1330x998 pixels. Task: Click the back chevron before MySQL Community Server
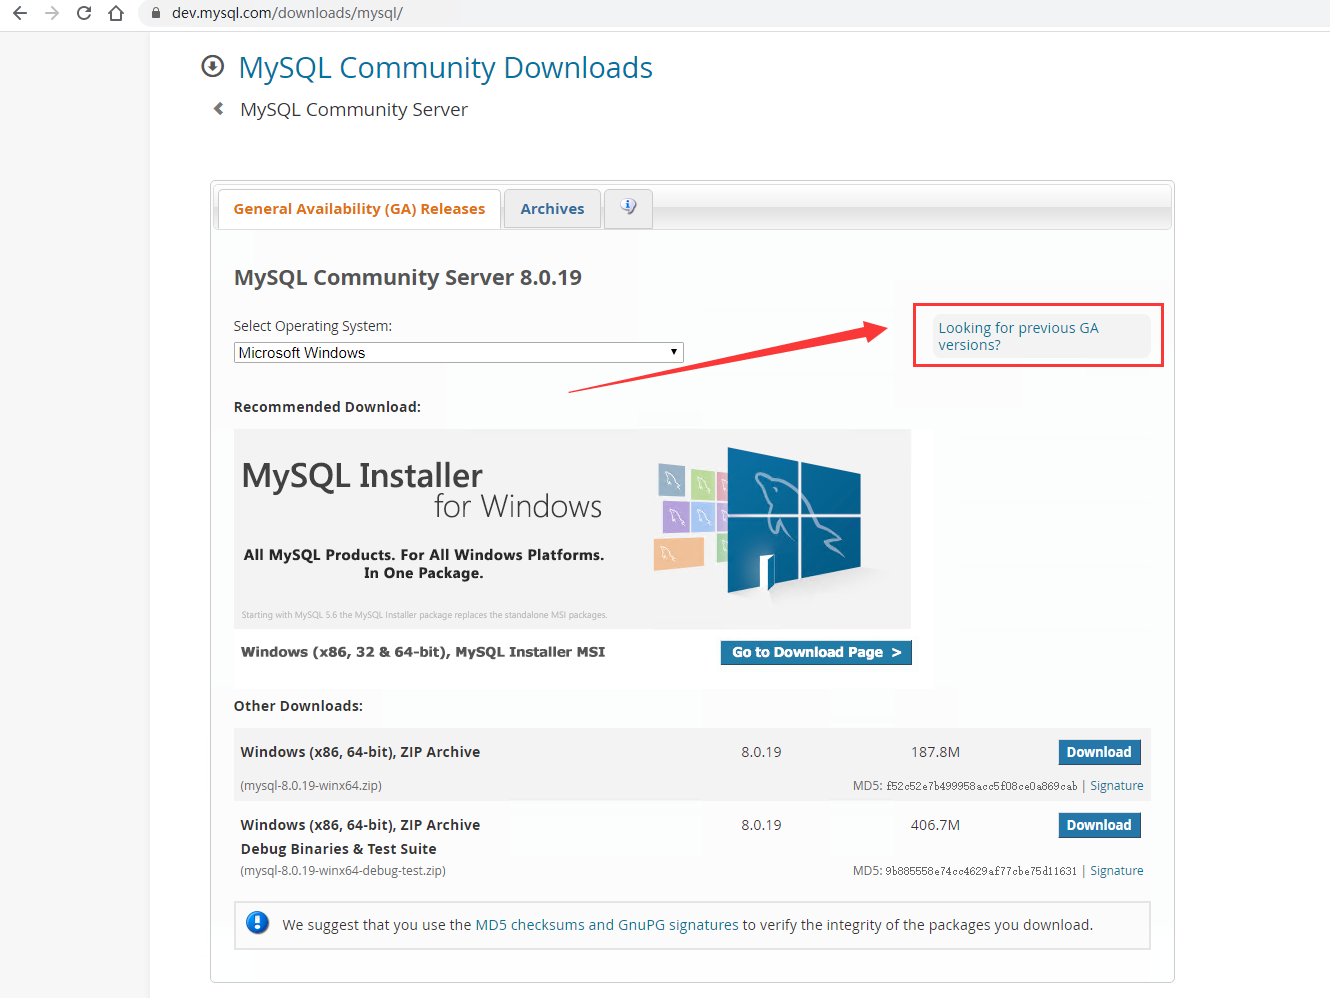(x=218, y=109)
